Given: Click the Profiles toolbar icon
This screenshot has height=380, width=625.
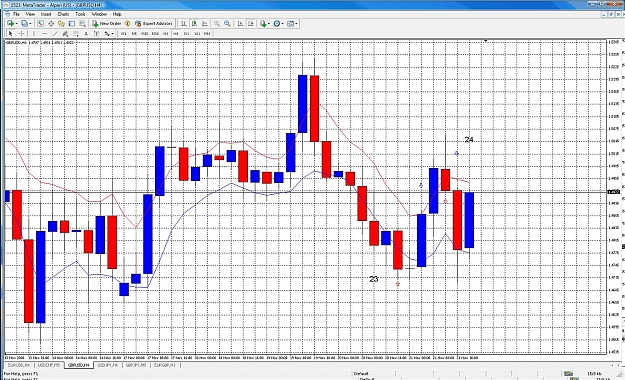Looking at the screenshot, I should pos(24,24).
